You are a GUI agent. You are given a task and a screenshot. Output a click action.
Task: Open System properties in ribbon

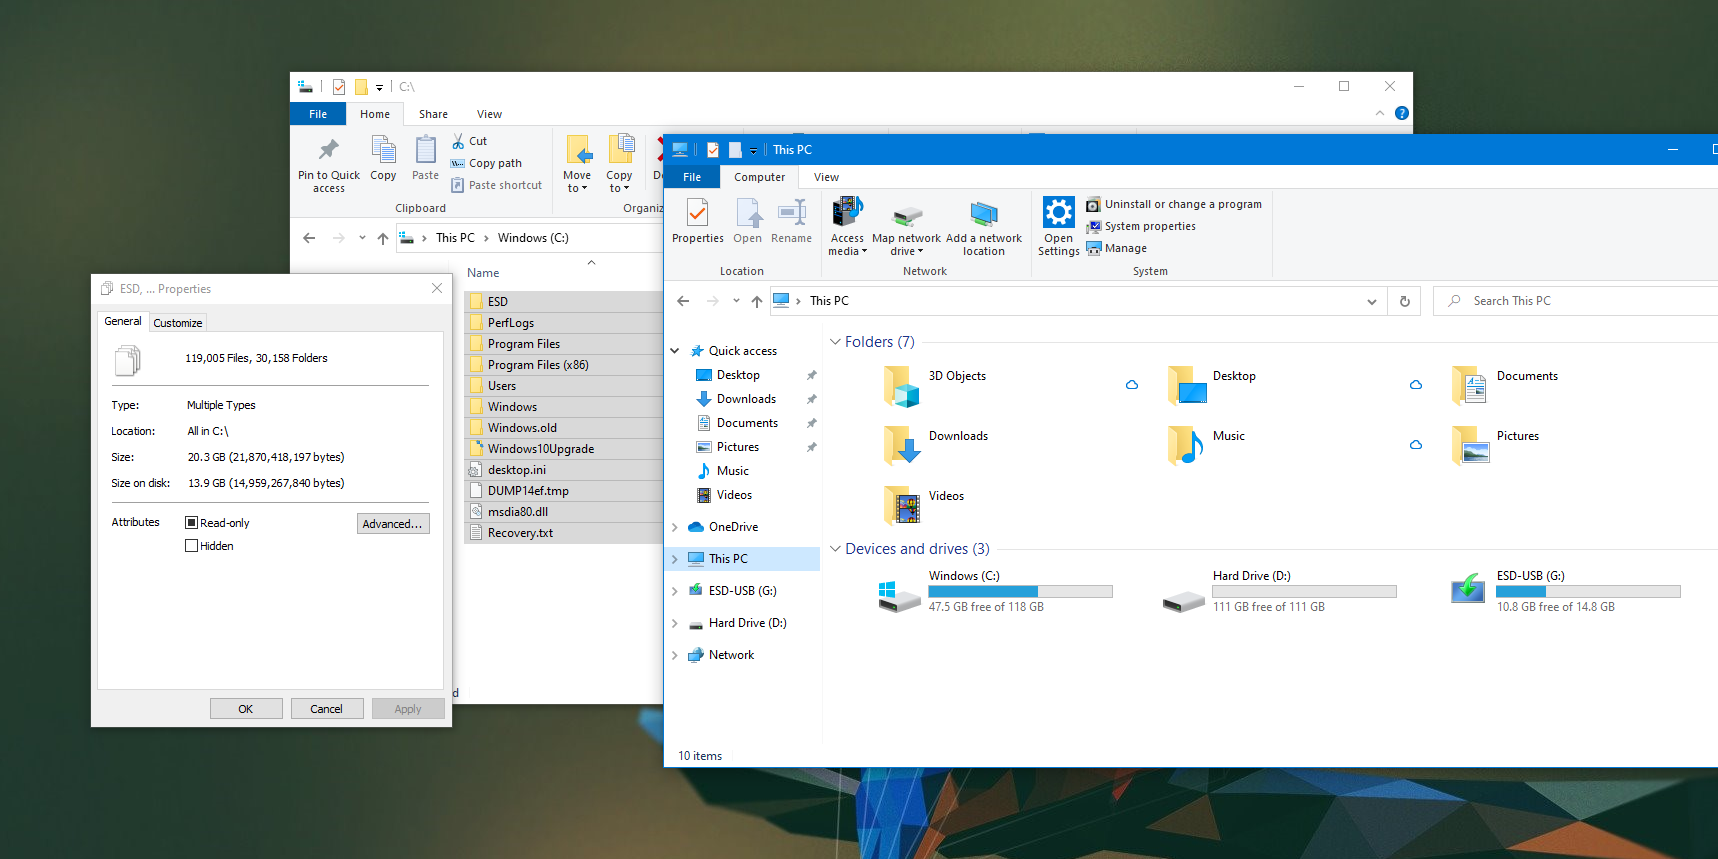click(1141, 226)
